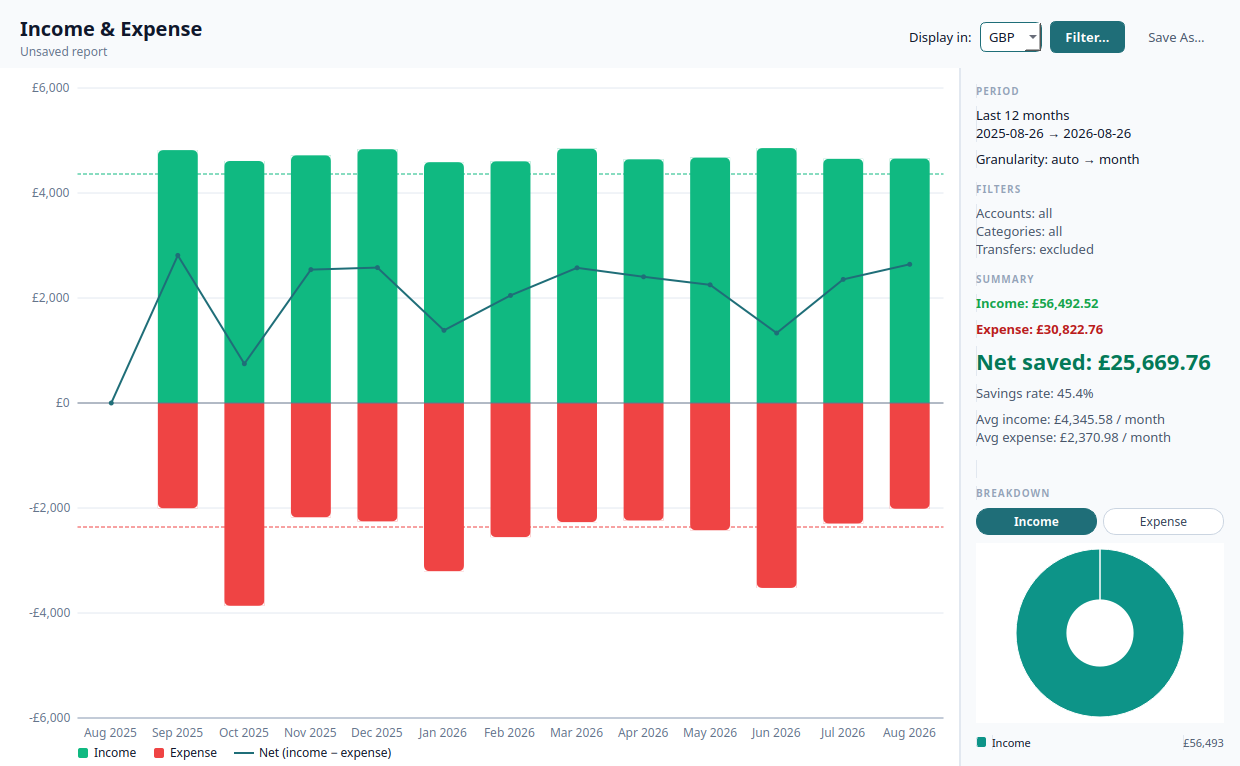Click the Save As... button
The width and height of the screenshot is (1240, 766).
pyautogui.click(x=1176, y=37)
